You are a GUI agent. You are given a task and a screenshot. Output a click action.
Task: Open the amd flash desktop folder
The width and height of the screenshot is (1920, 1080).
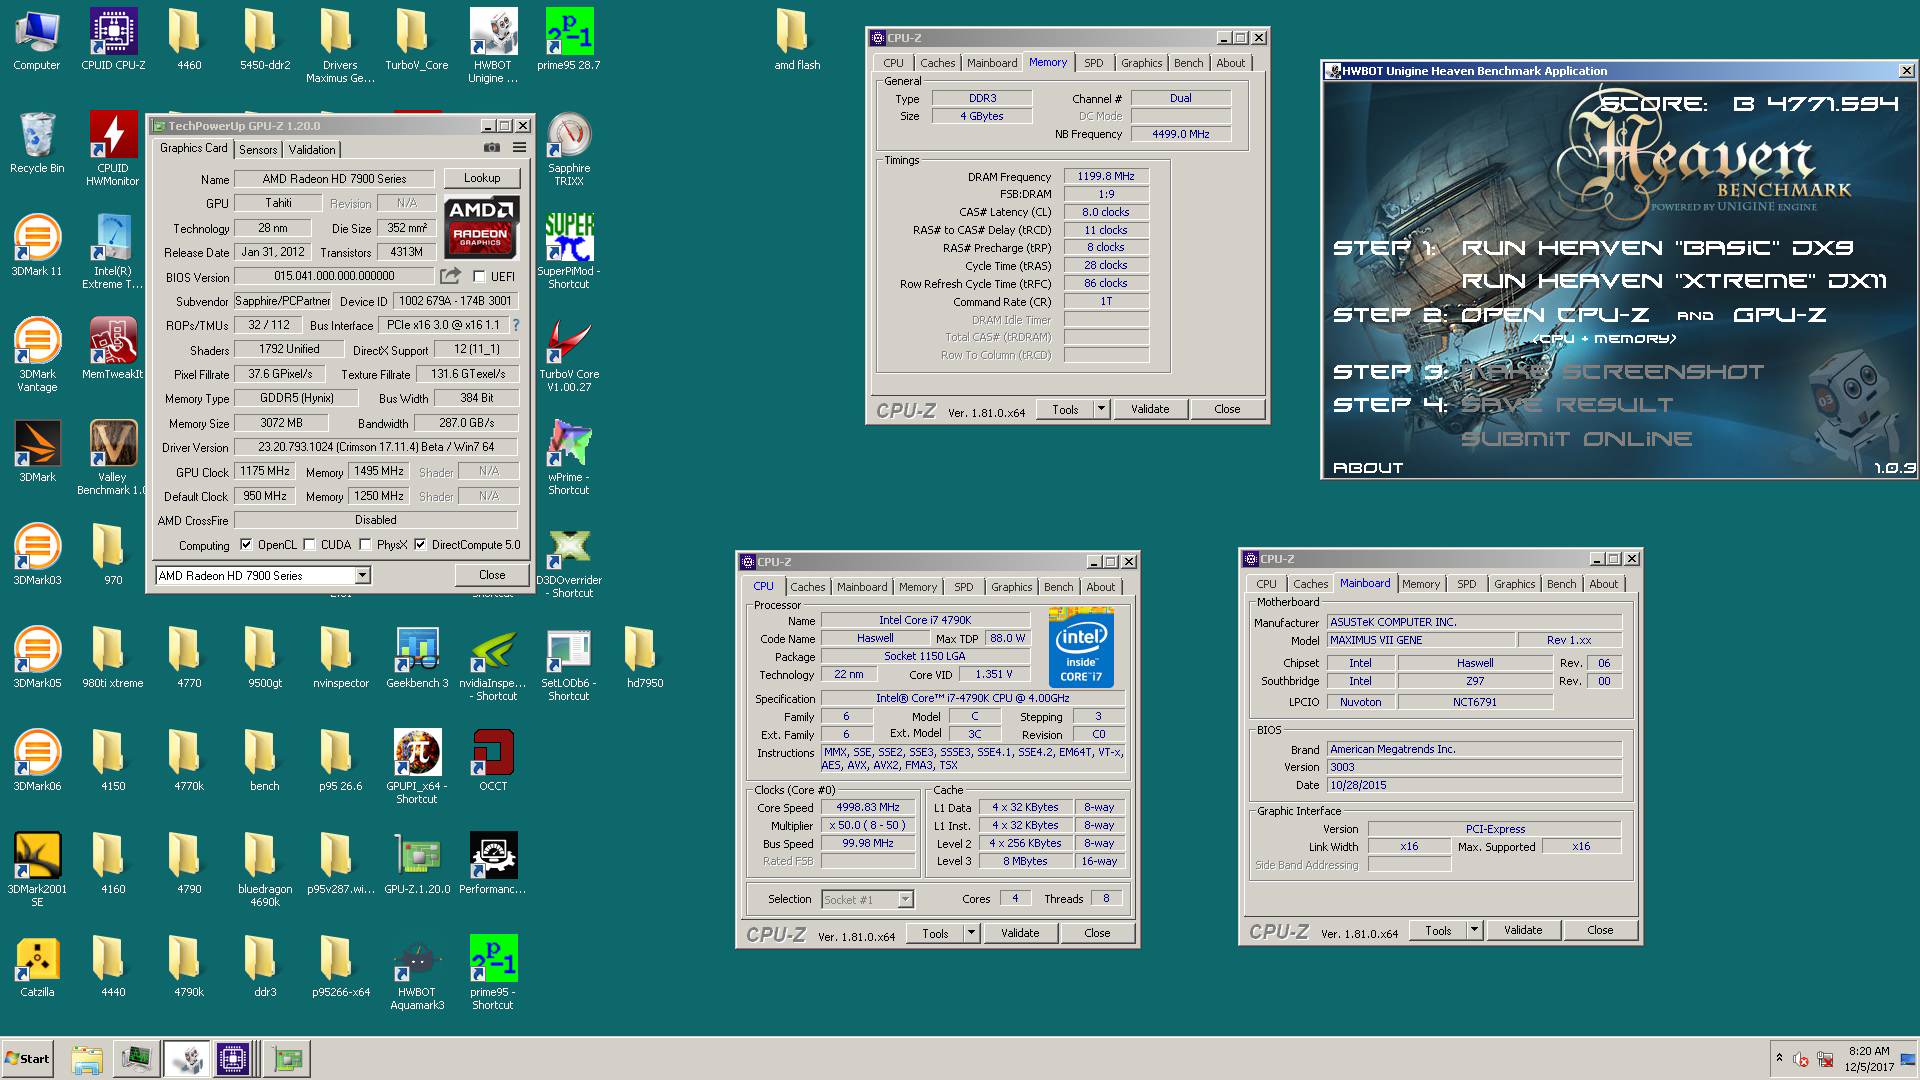point(797,40)
